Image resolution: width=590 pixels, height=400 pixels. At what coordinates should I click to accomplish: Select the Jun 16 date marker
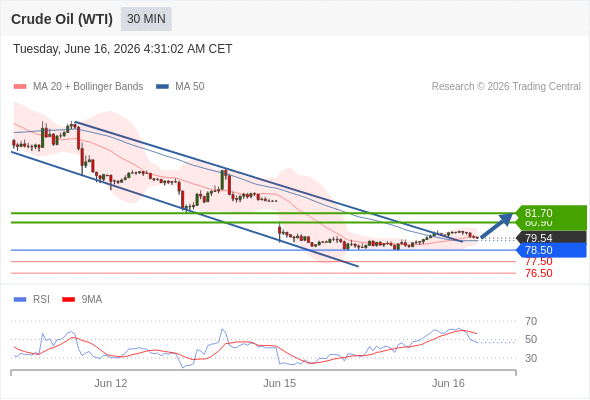(448, 383)
